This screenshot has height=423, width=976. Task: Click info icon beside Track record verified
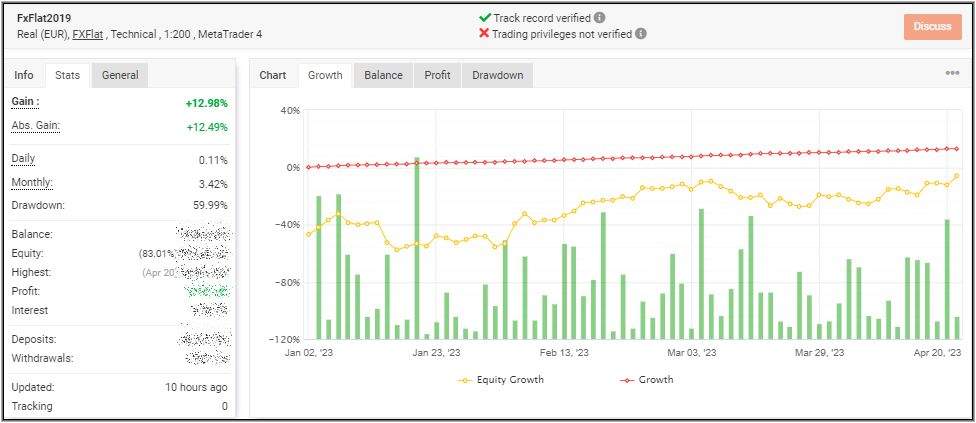(x=600, y=18)
